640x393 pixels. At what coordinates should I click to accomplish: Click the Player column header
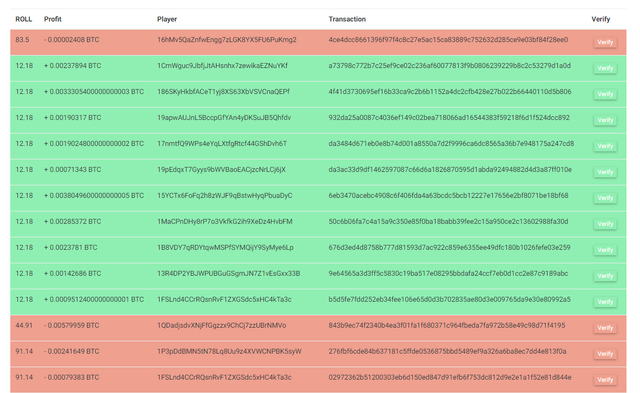point(167,19)
